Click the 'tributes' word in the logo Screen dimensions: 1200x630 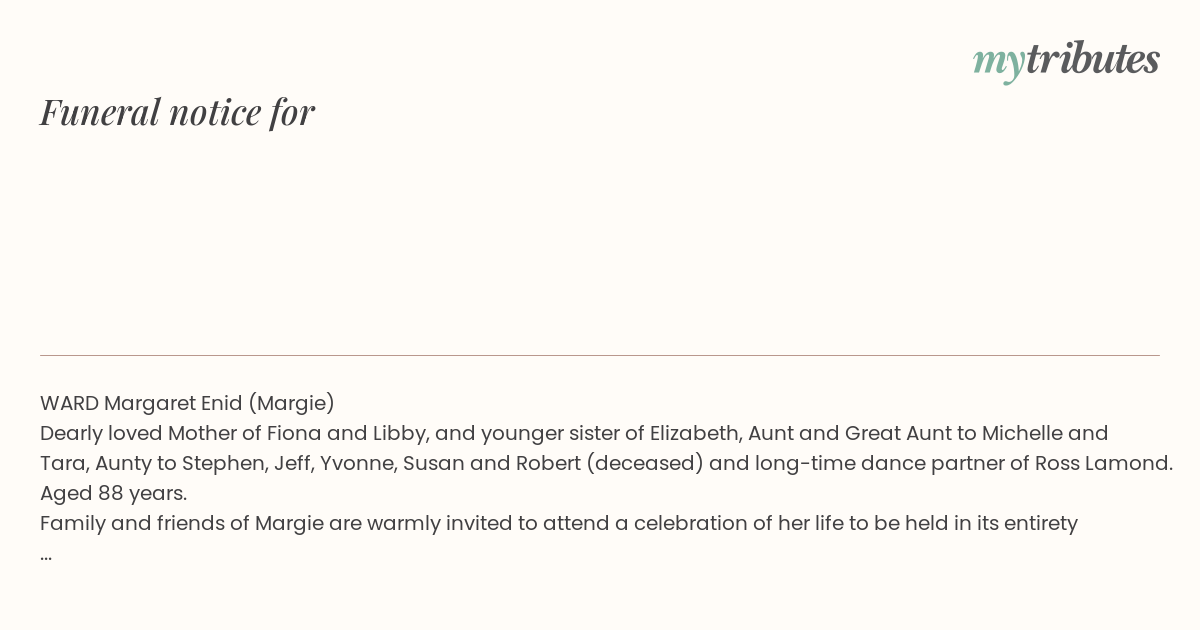(1092, 59)
